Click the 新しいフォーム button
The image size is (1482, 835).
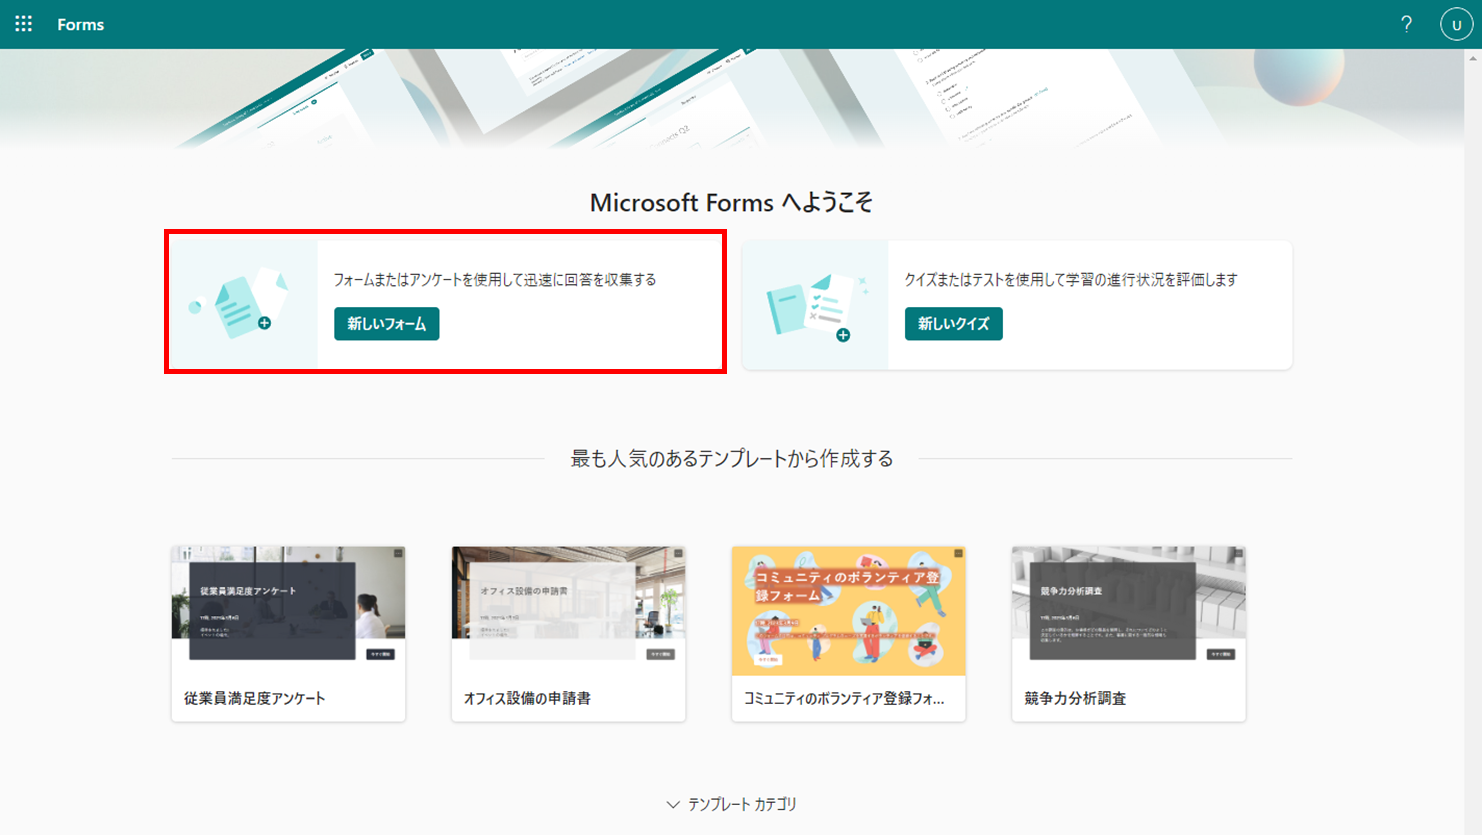[387, 324]
